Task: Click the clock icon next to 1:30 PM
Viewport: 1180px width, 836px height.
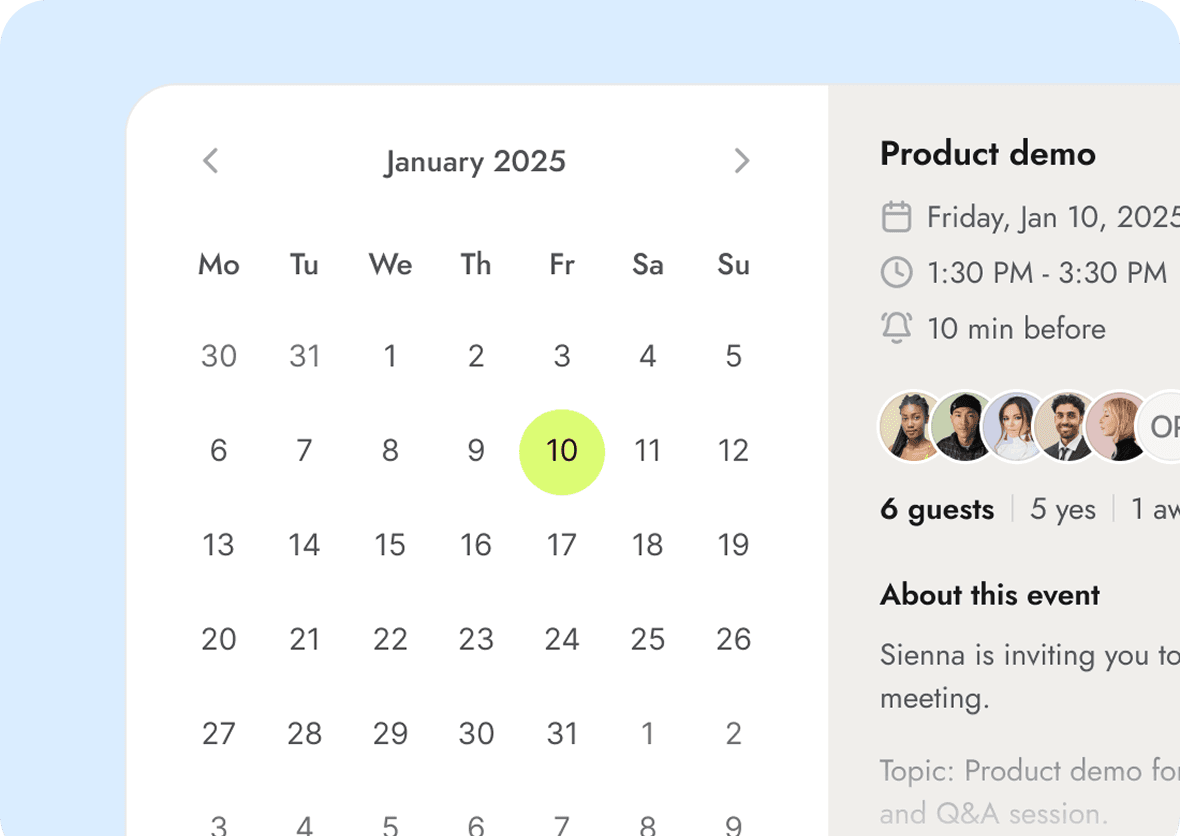Action: [x=896, y=272]
